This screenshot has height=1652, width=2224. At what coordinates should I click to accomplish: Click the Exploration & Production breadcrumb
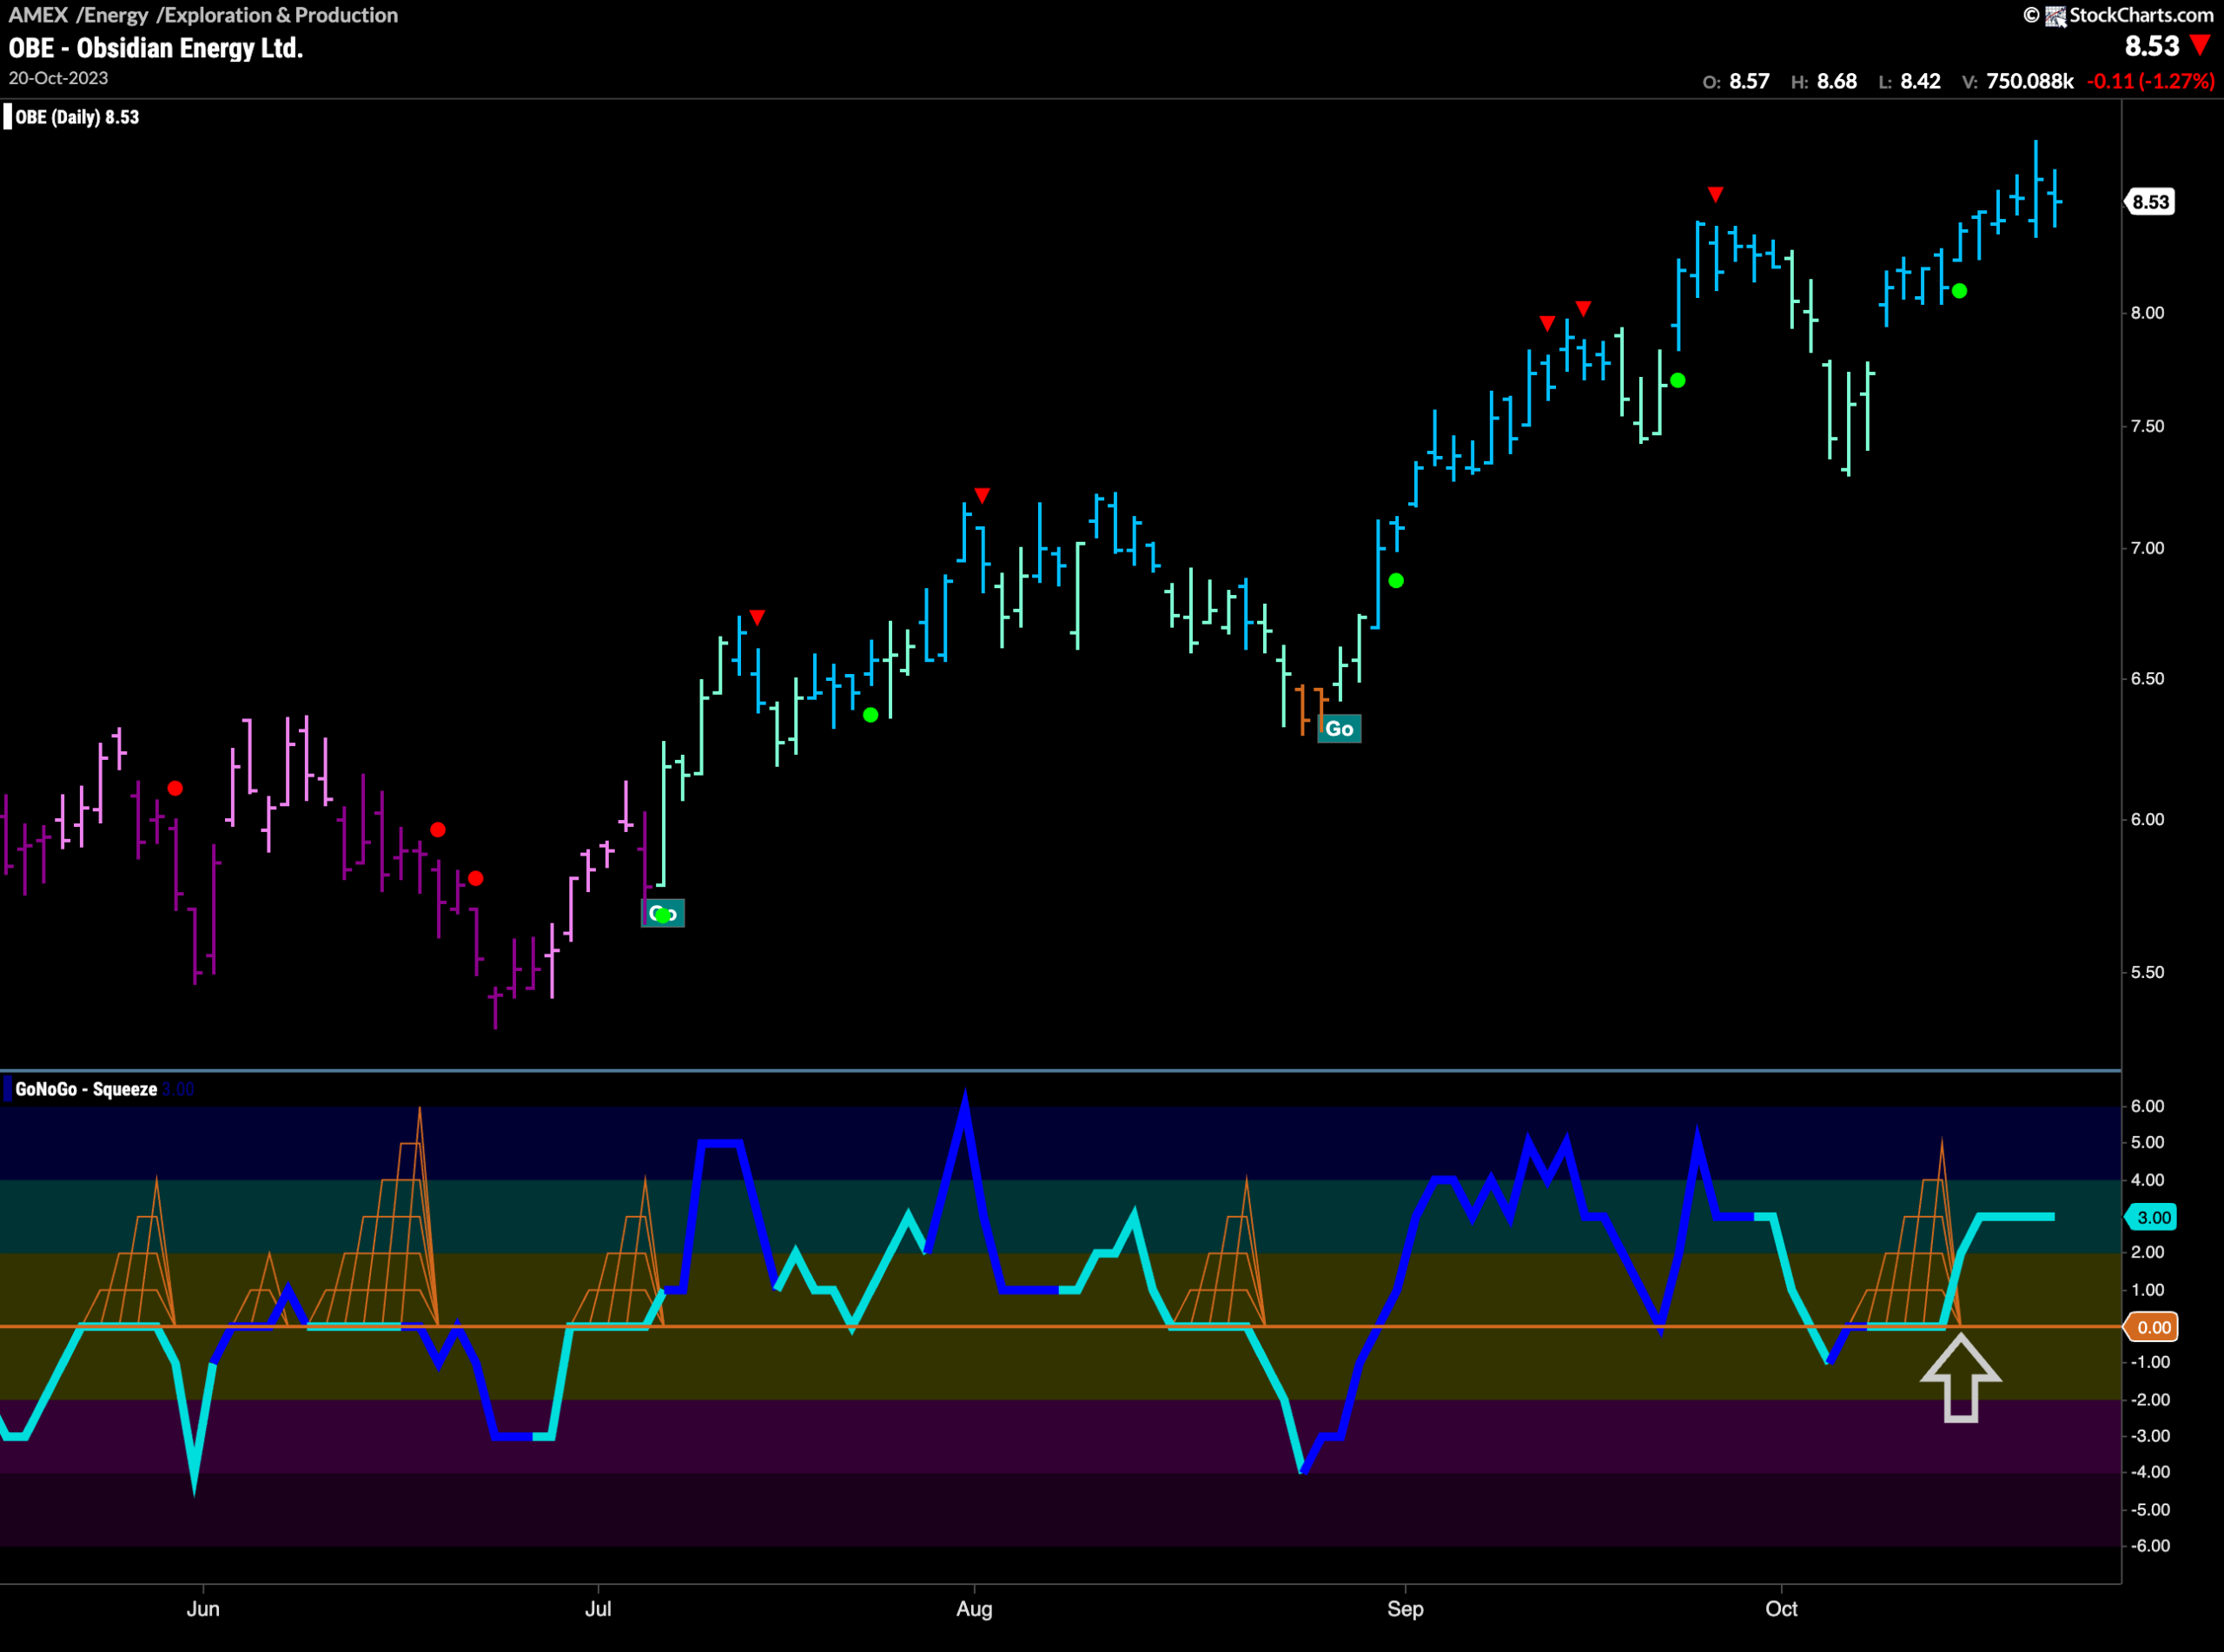[x=281, y=15]
